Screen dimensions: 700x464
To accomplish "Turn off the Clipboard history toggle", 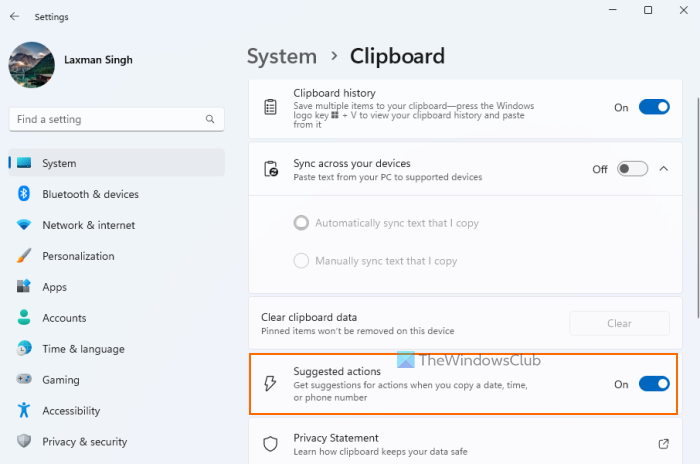I will click(654, 107).
